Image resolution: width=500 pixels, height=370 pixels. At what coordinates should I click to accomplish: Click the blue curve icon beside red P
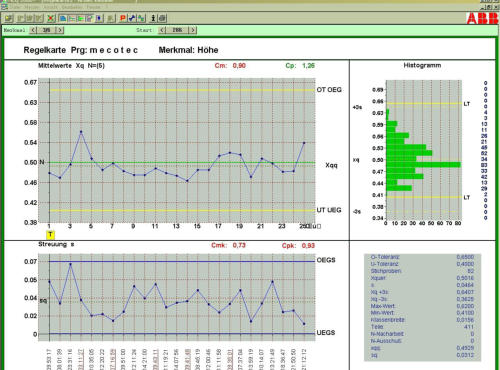[132, 18]
